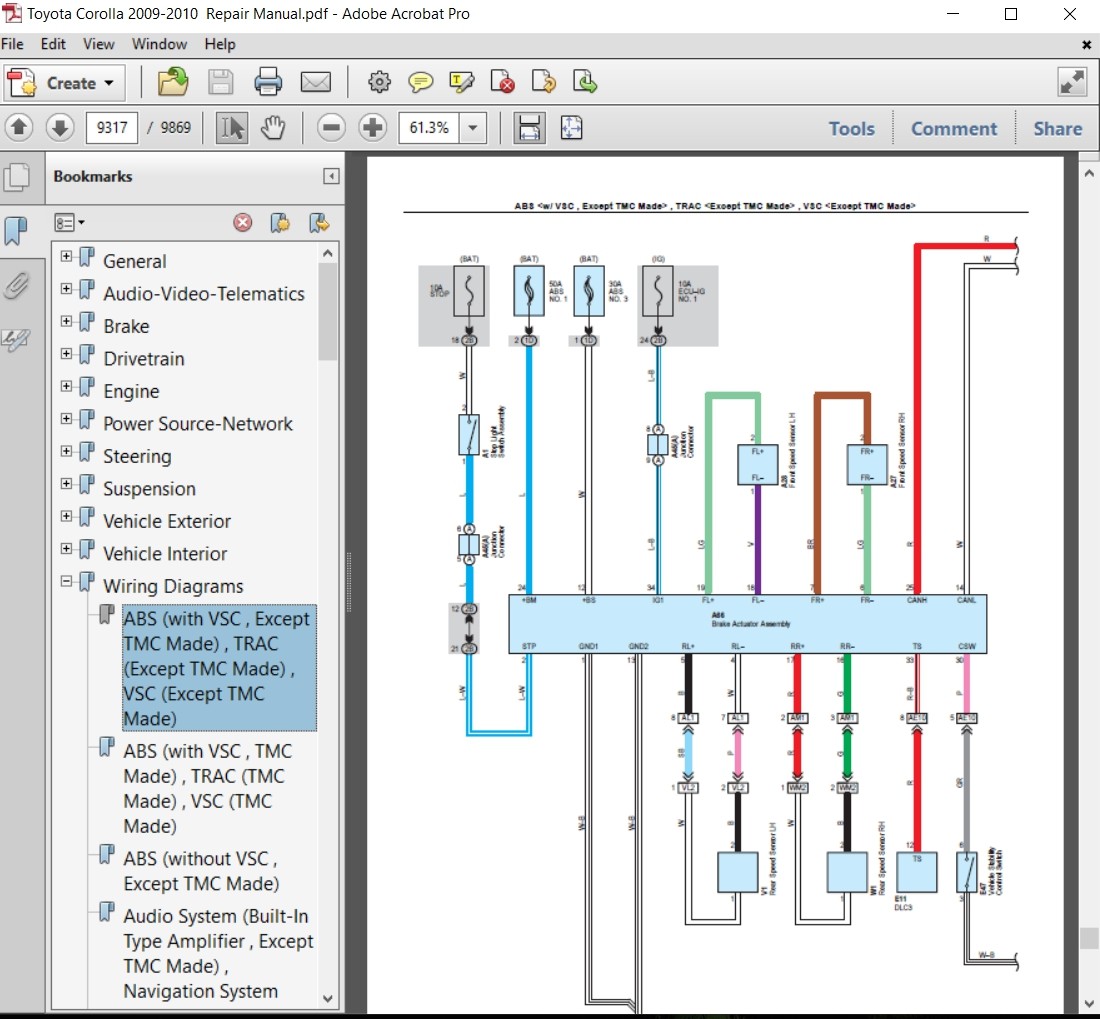Select the Vehicle Interior bookmark
The width and height of the screenshot is (1100, 1019).
tap(165, 553)
